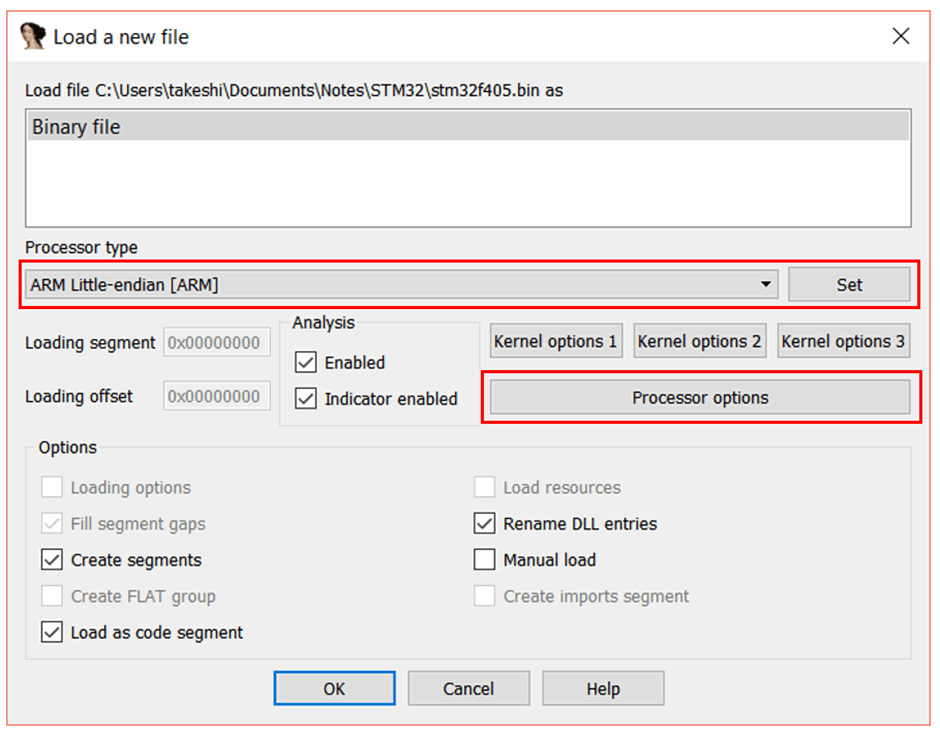Screen dimensions: 940x734
Task: Open Kernel options 2
Action: [700, 341]
